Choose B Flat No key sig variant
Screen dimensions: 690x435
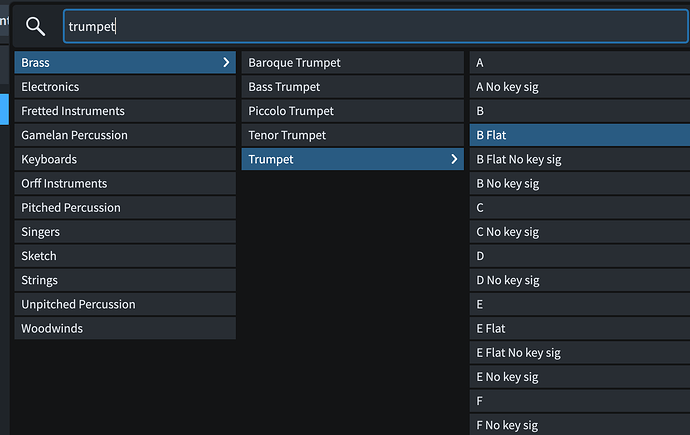pyautogui.click(x=579, y=159)
